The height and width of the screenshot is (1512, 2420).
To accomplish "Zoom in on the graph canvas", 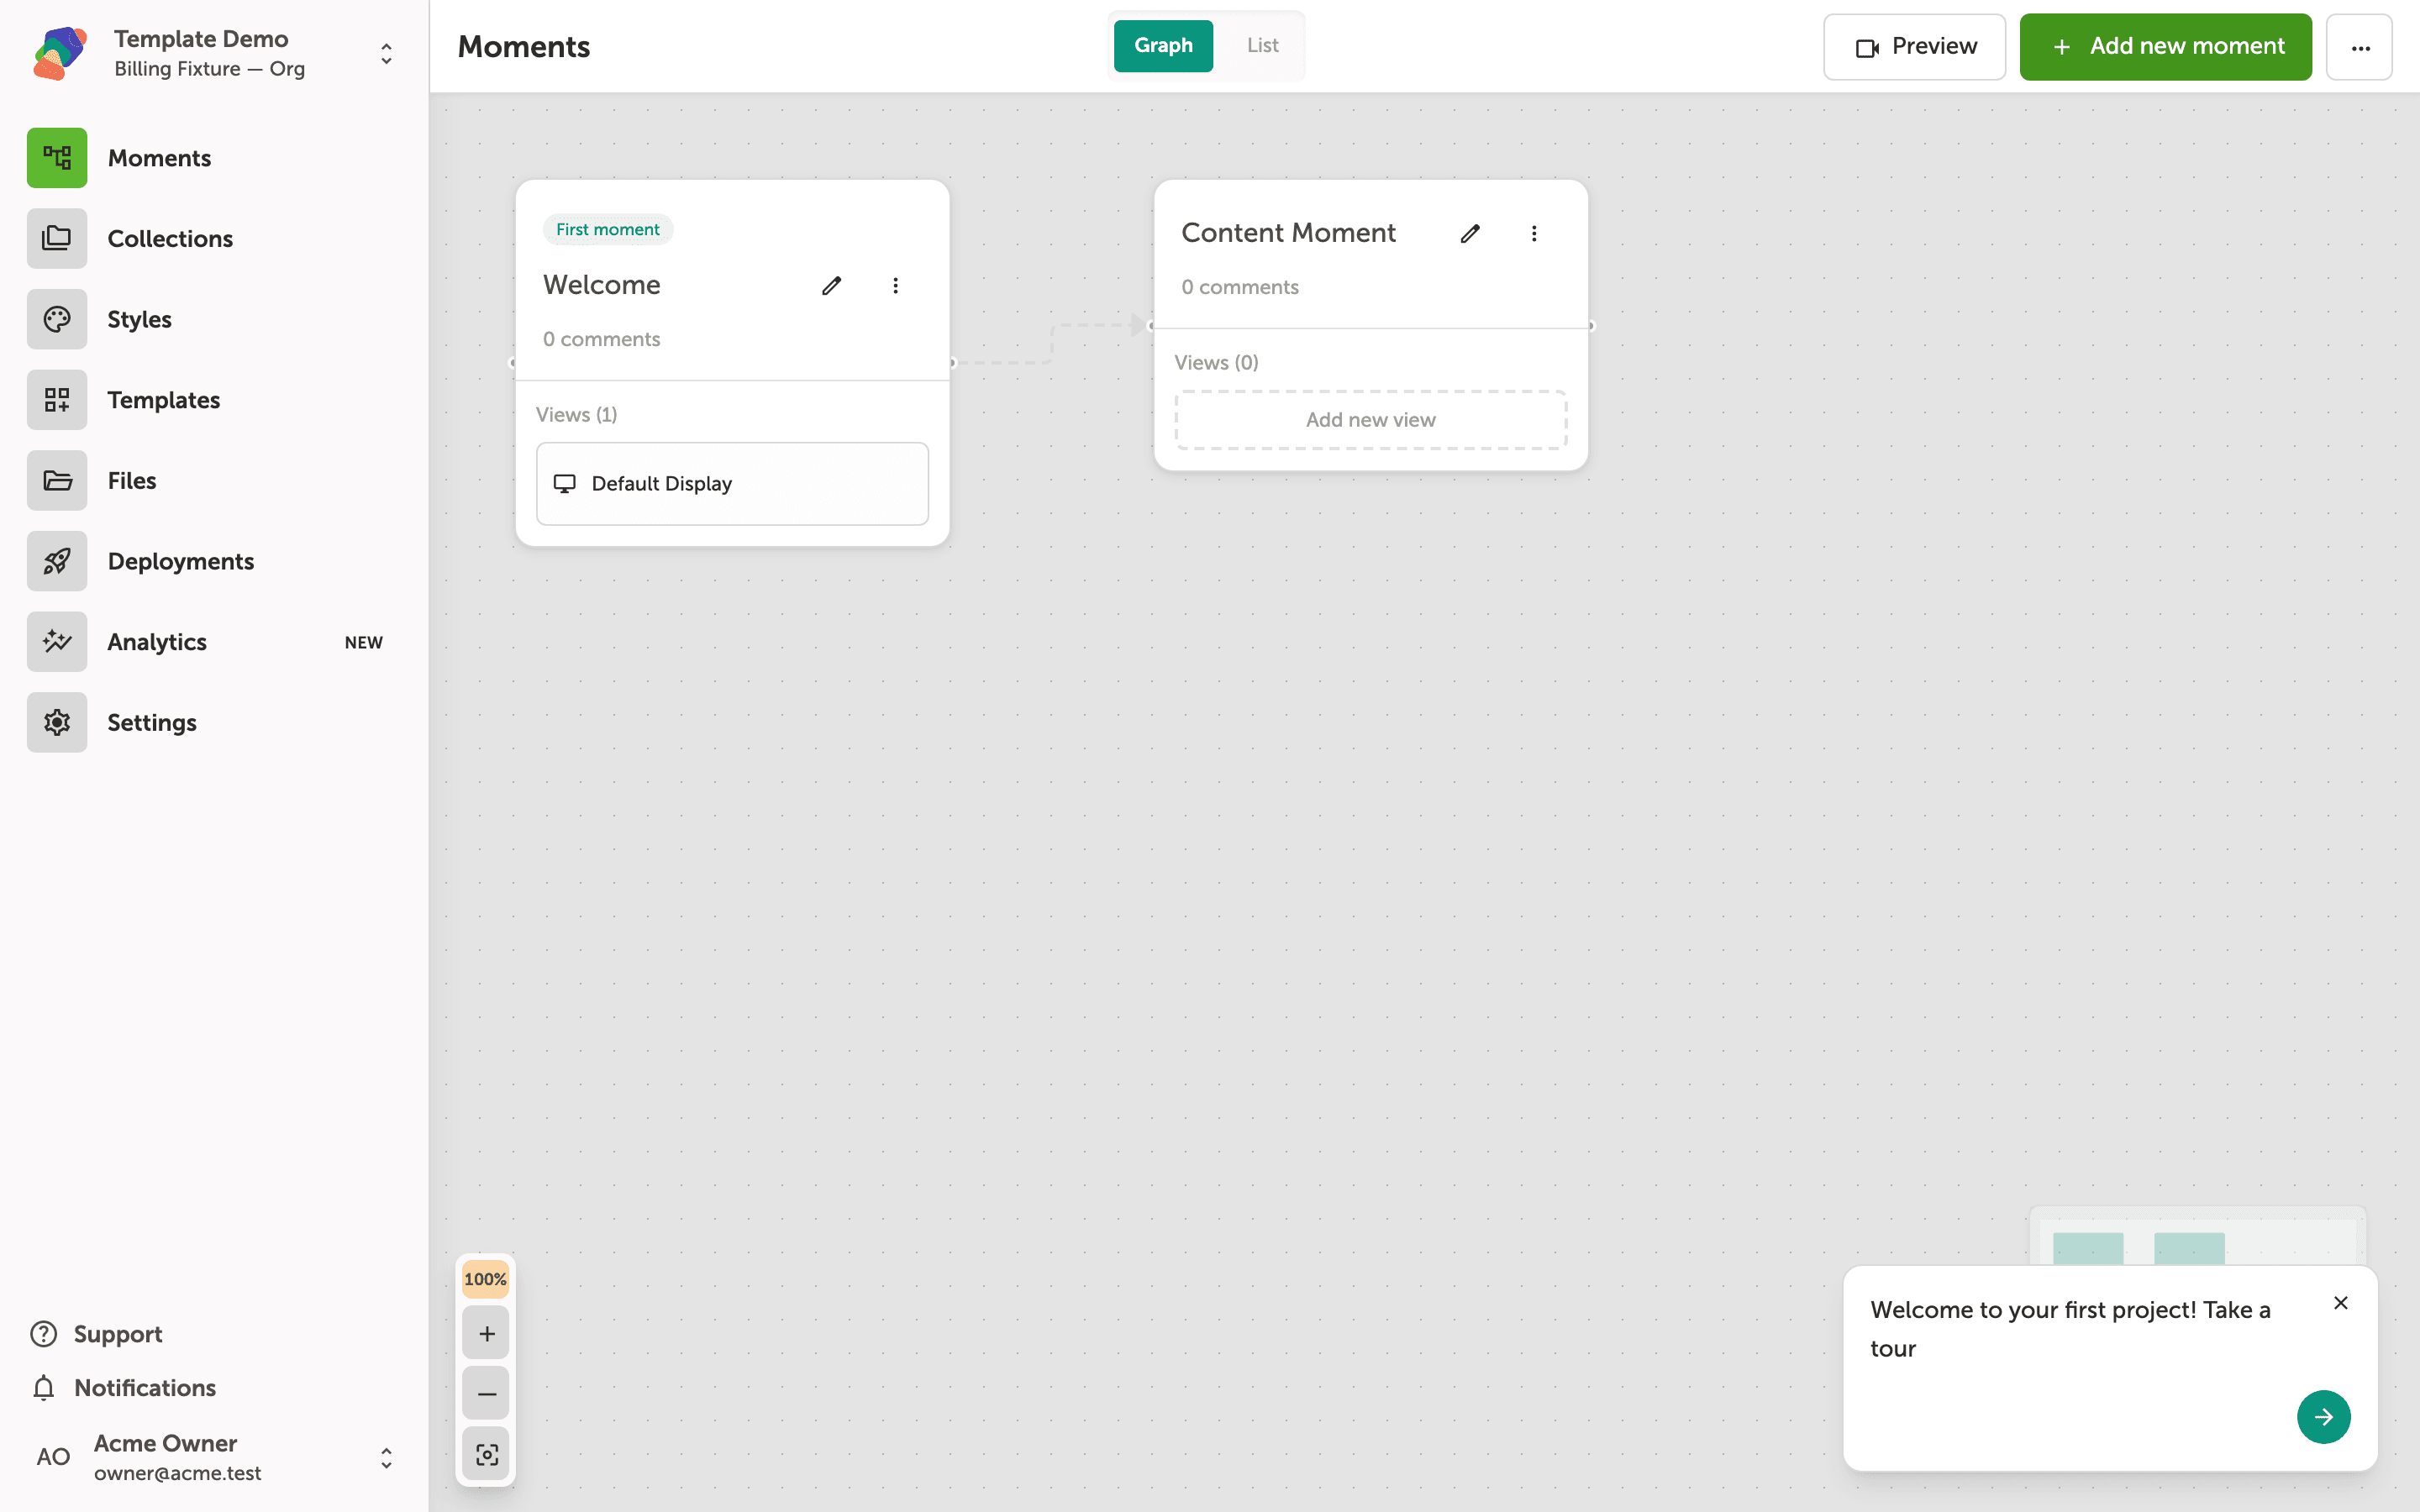I will (x=486, y=1333).
